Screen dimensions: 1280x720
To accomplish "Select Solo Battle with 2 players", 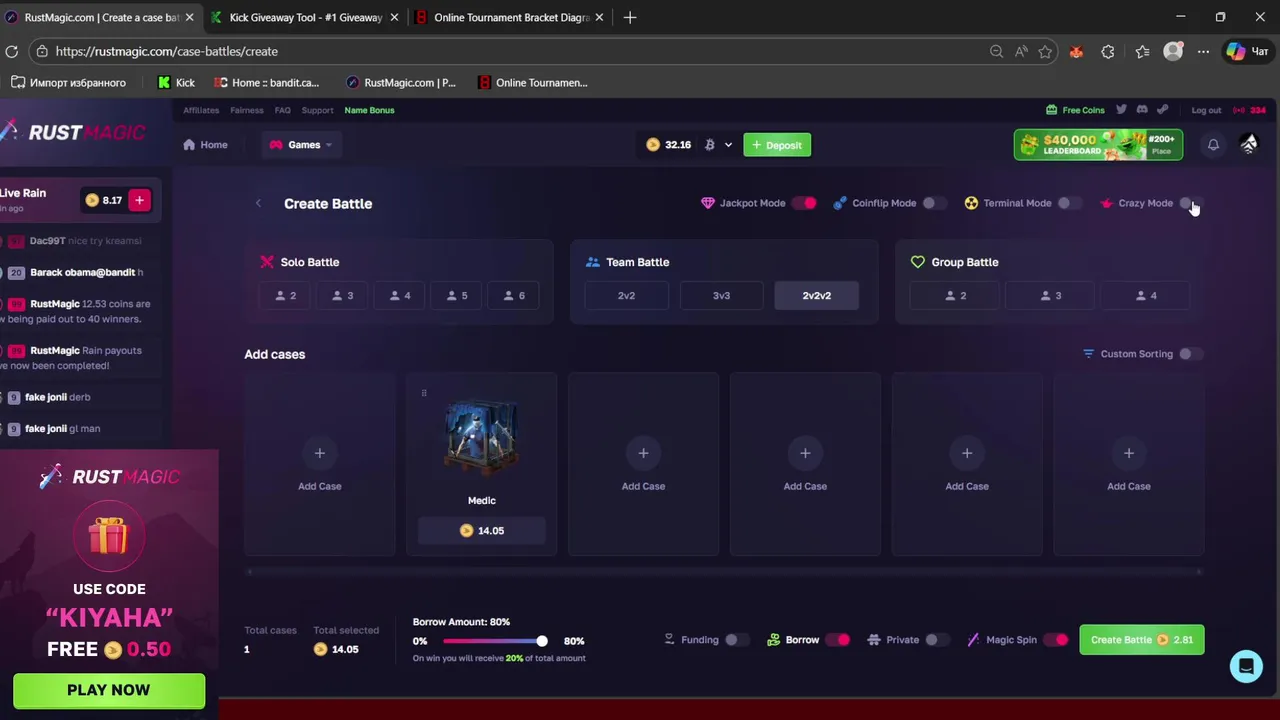I will coord(285,296).
